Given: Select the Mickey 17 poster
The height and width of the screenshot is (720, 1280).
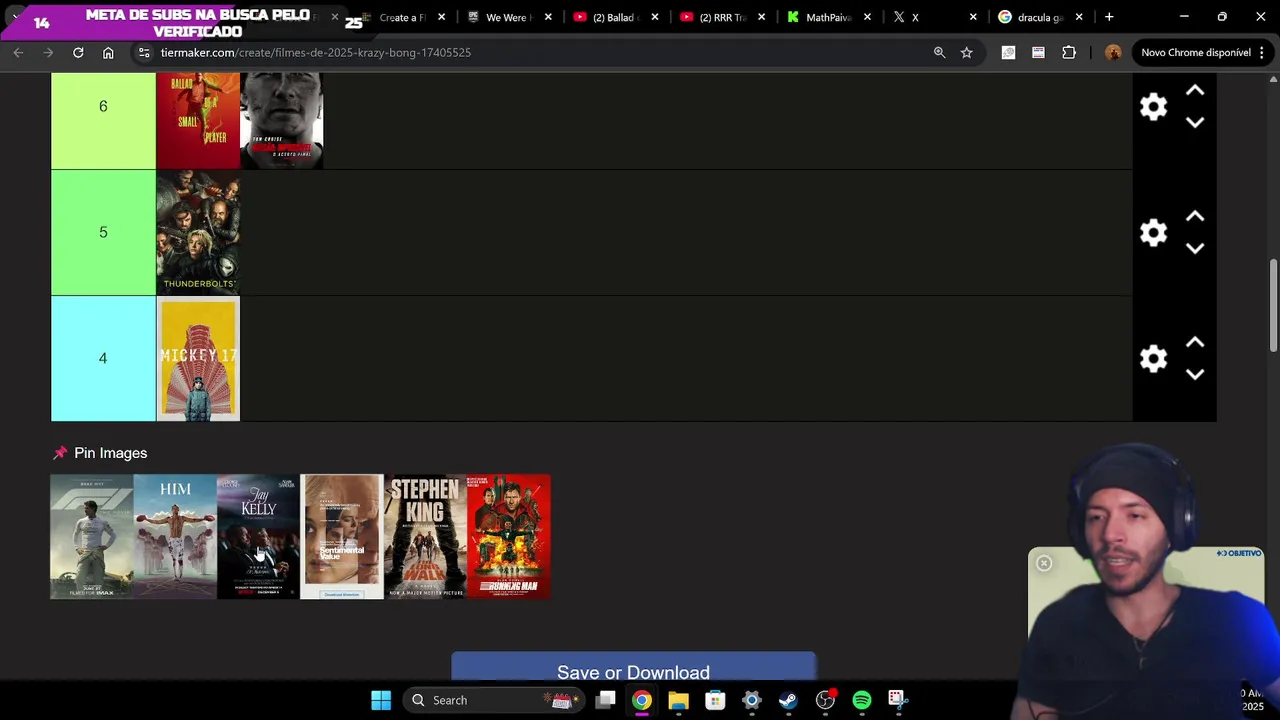Looking at the screenshot, I should coord(198,358).
